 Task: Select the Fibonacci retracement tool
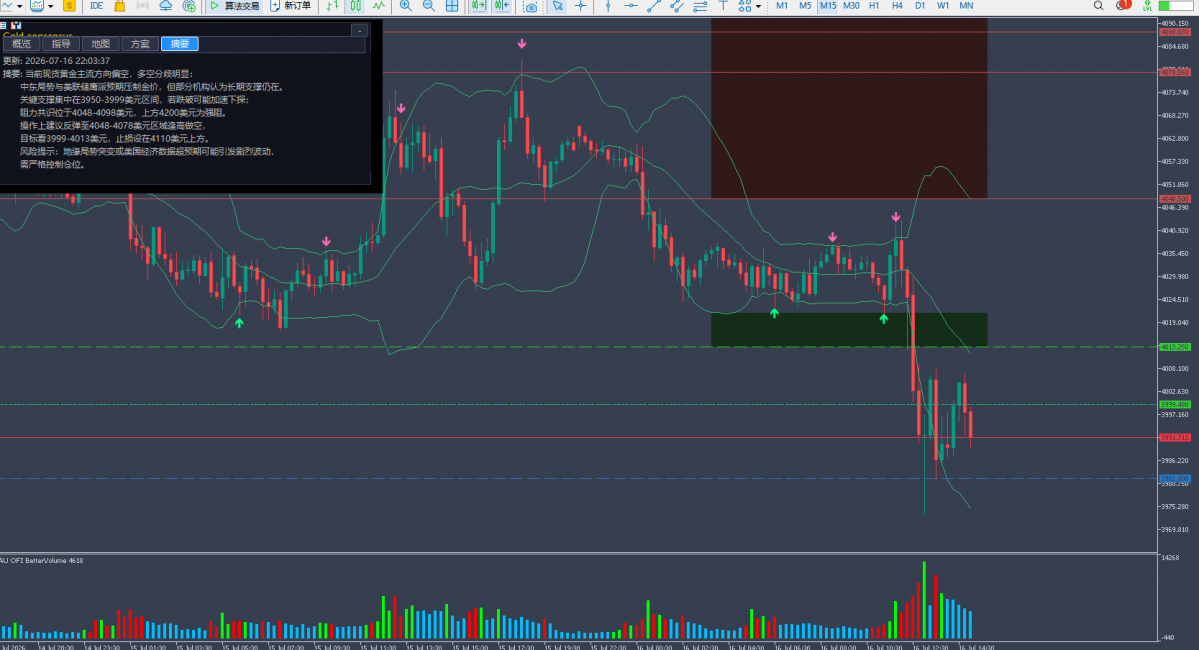700,6
